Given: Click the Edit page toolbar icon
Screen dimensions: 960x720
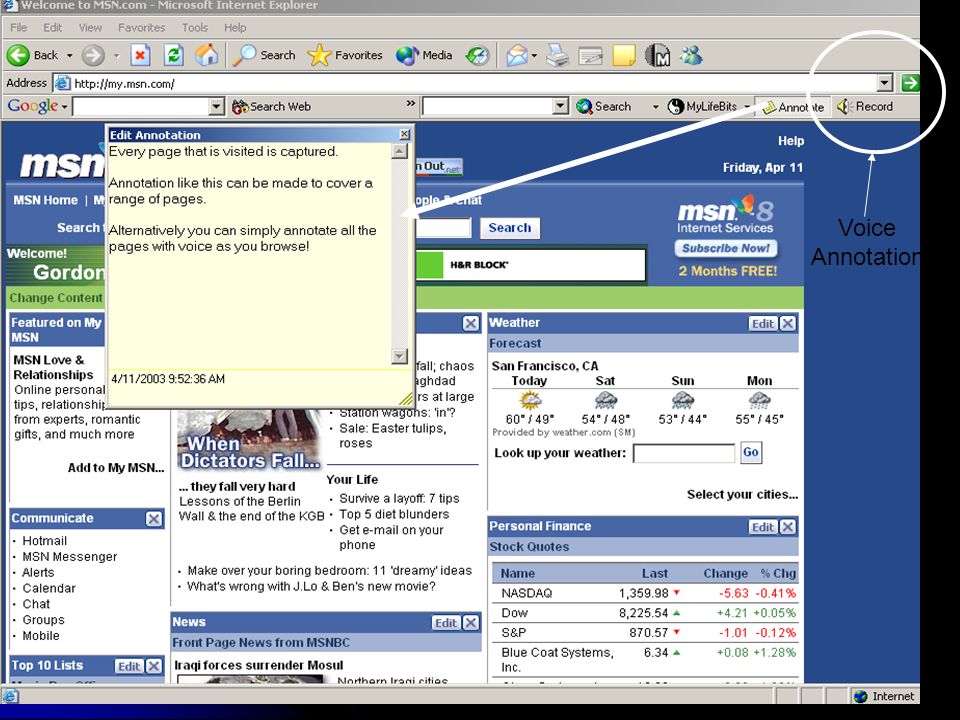Looking at the screenshot, I should (x=590, y=56).
